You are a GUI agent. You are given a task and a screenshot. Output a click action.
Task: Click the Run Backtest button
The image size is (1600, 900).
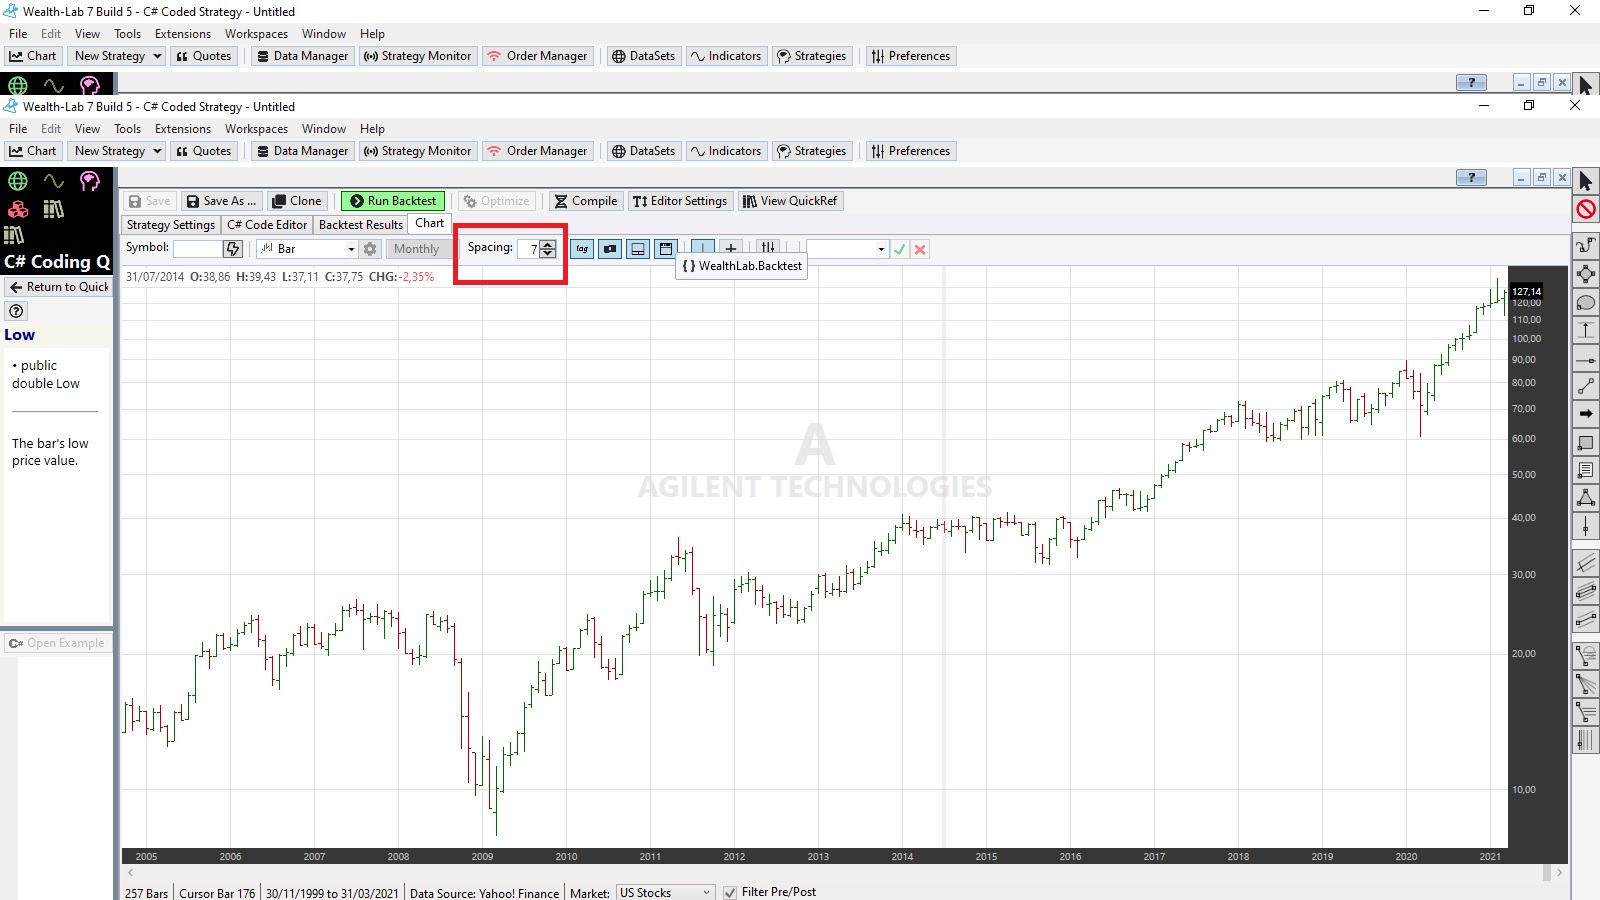(393, 201)
